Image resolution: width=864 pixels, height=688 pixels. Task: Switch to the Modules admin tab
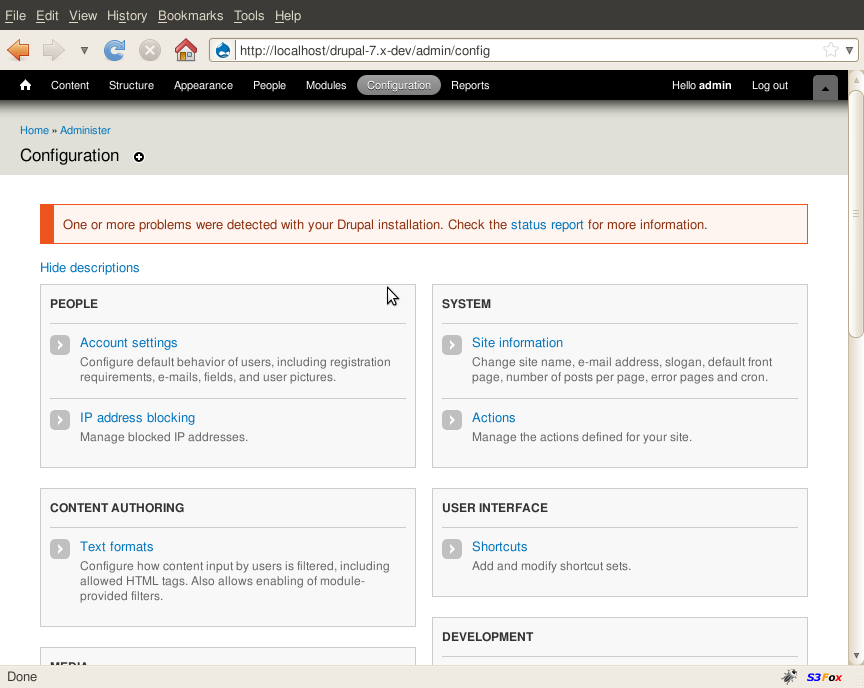pos(326,86)
